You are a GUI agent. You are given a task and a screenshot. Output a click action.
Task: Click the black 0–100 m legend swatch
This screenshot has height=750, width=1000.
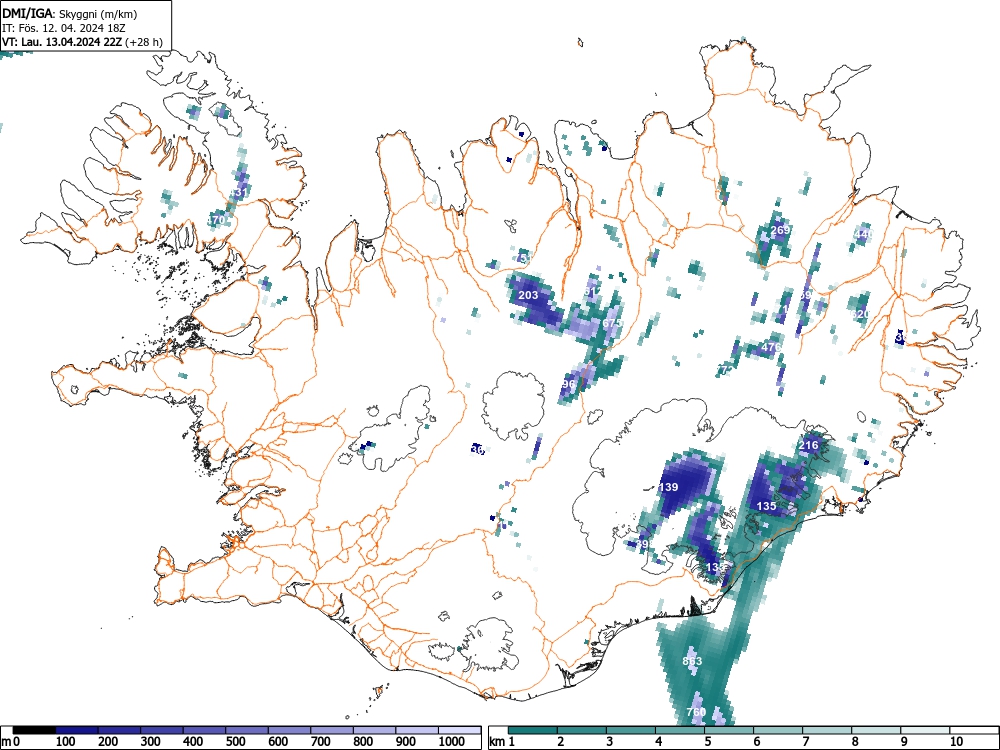34,730
